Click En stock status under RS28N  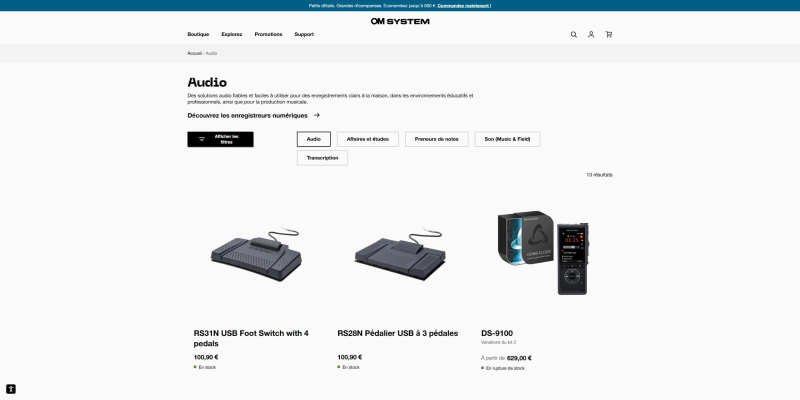click(351, 367)
